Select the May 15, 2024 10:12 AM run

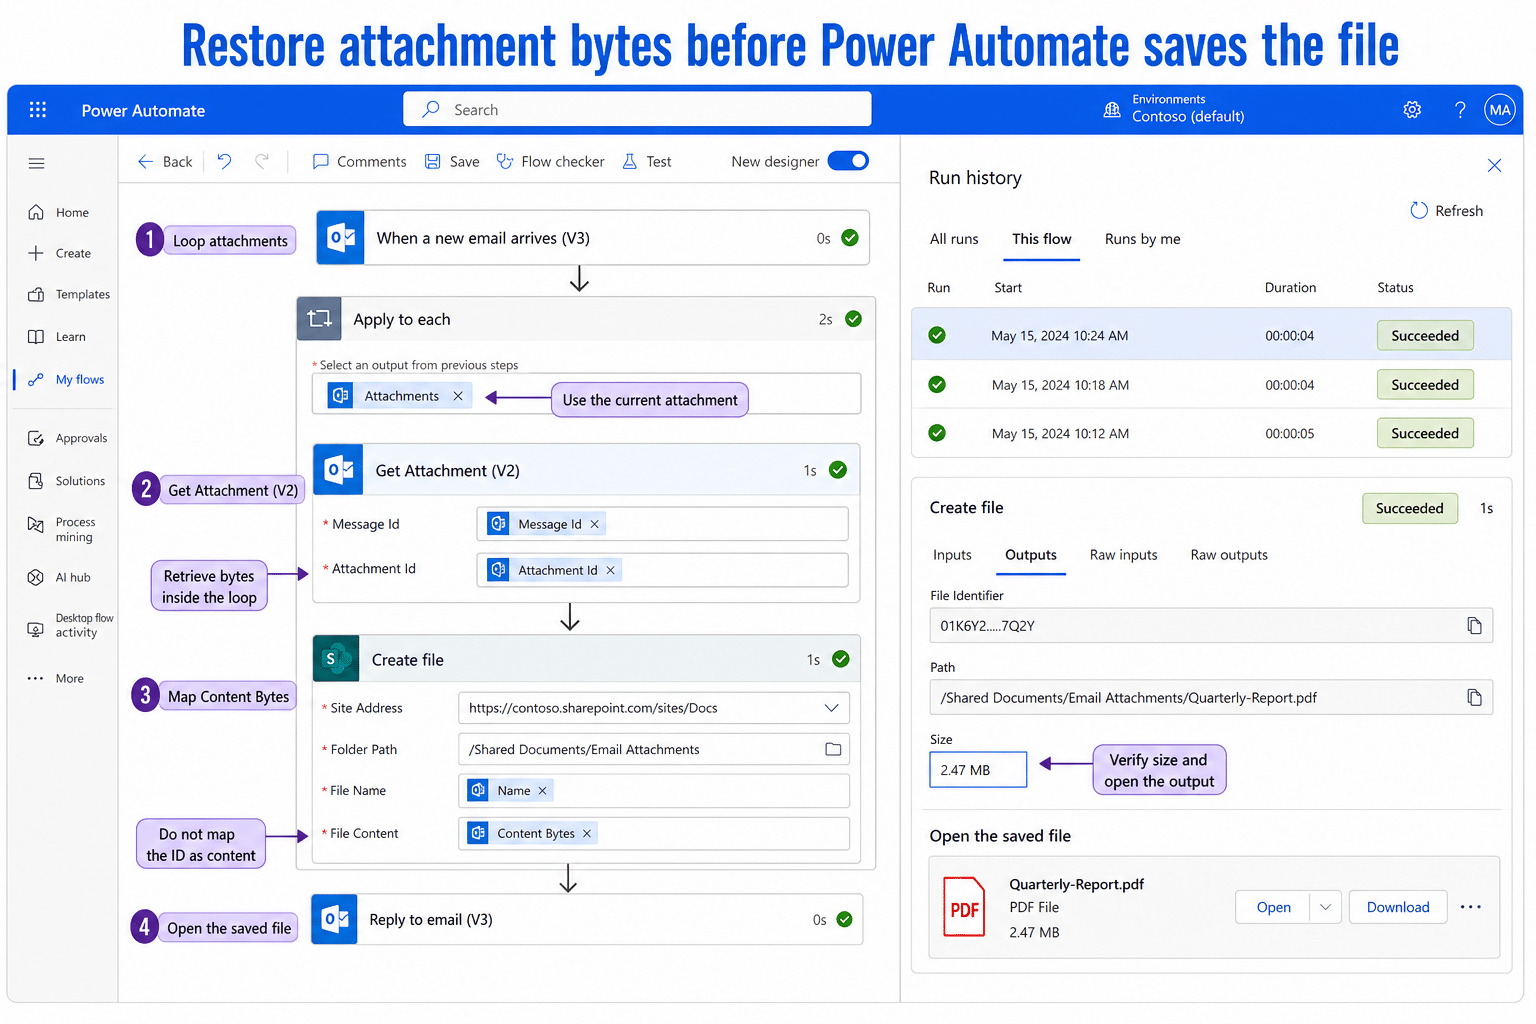coord(1211,433)
